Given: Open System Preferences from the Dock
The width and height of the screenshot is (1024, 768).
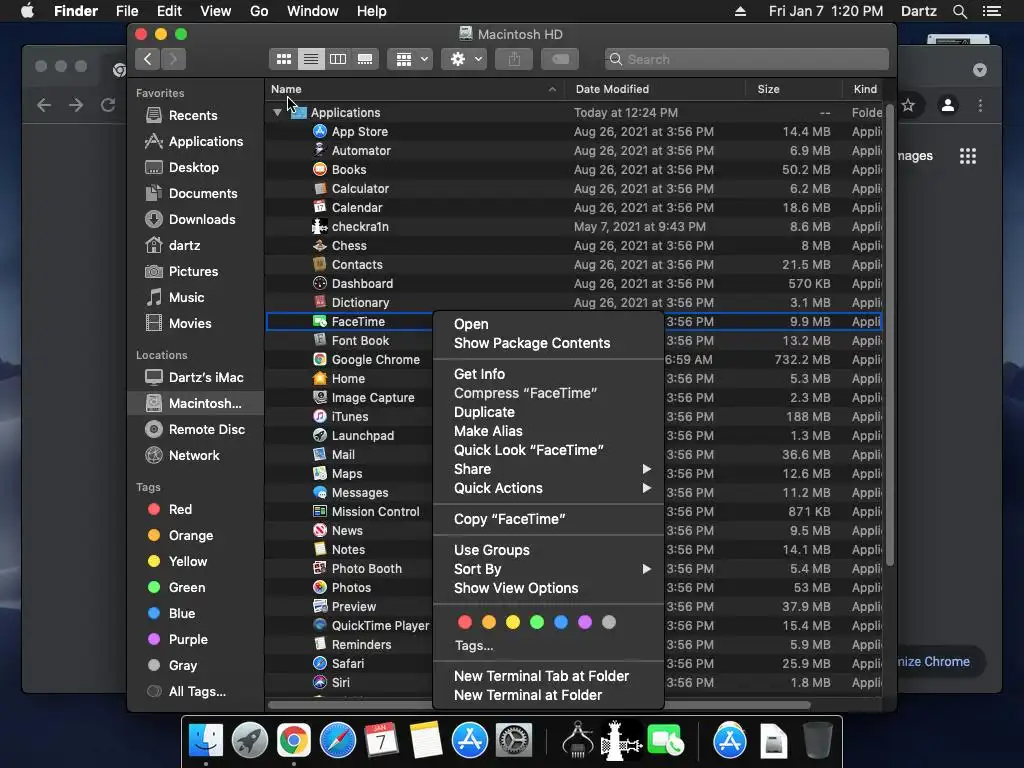Looking at the screenshot, I should tap(514, 741).
